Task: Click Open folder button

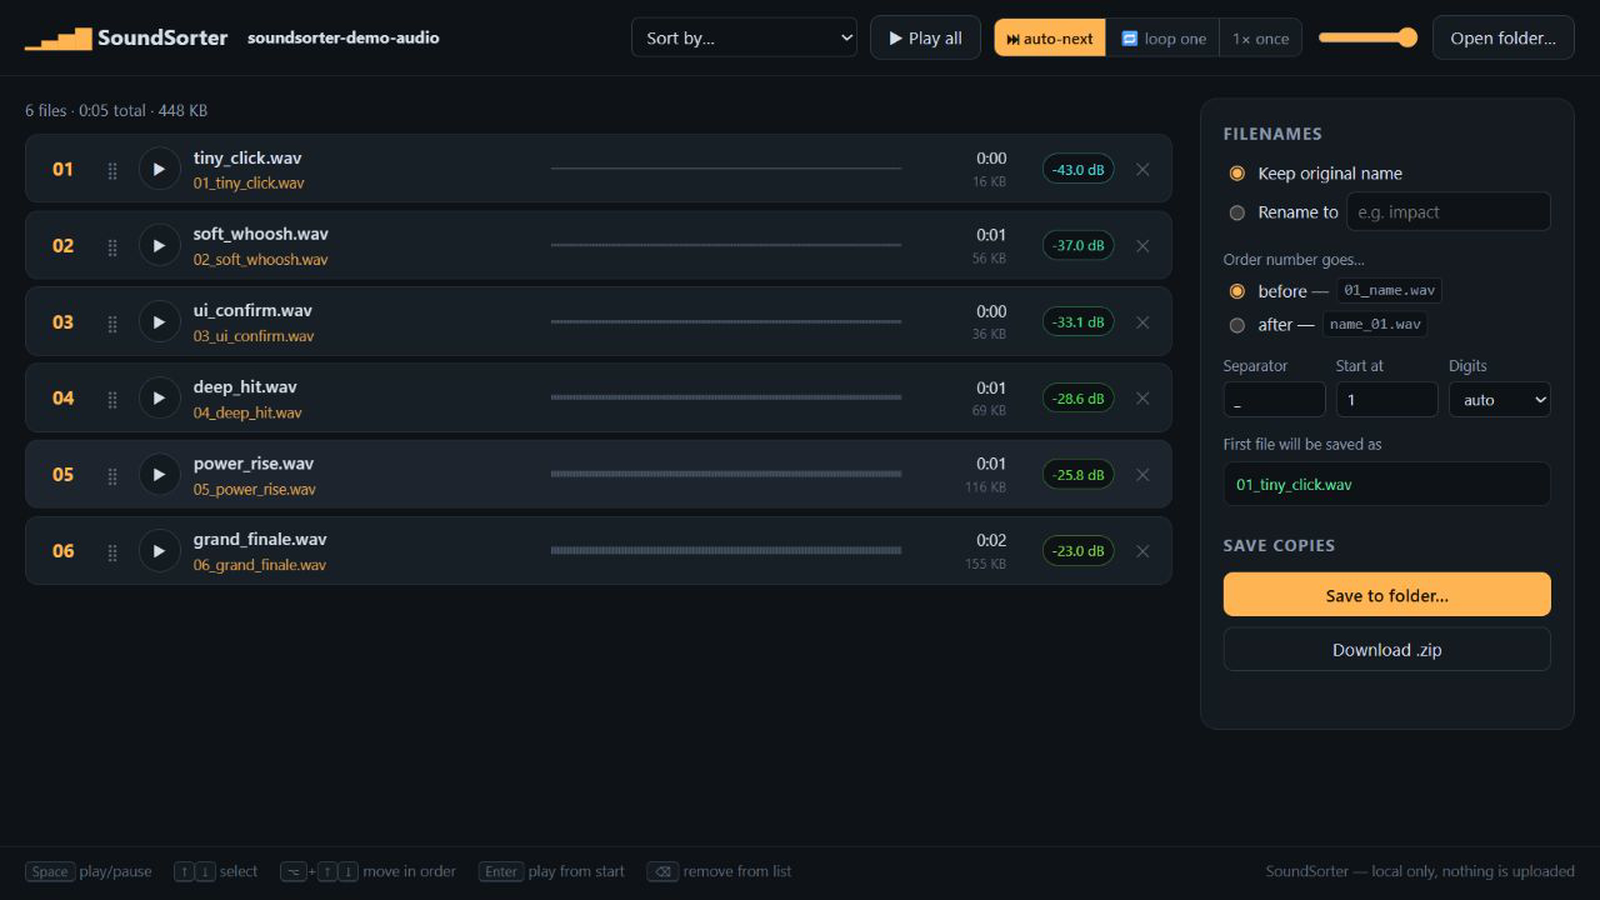Action: pyautogui.click(x=1503, y=38)
